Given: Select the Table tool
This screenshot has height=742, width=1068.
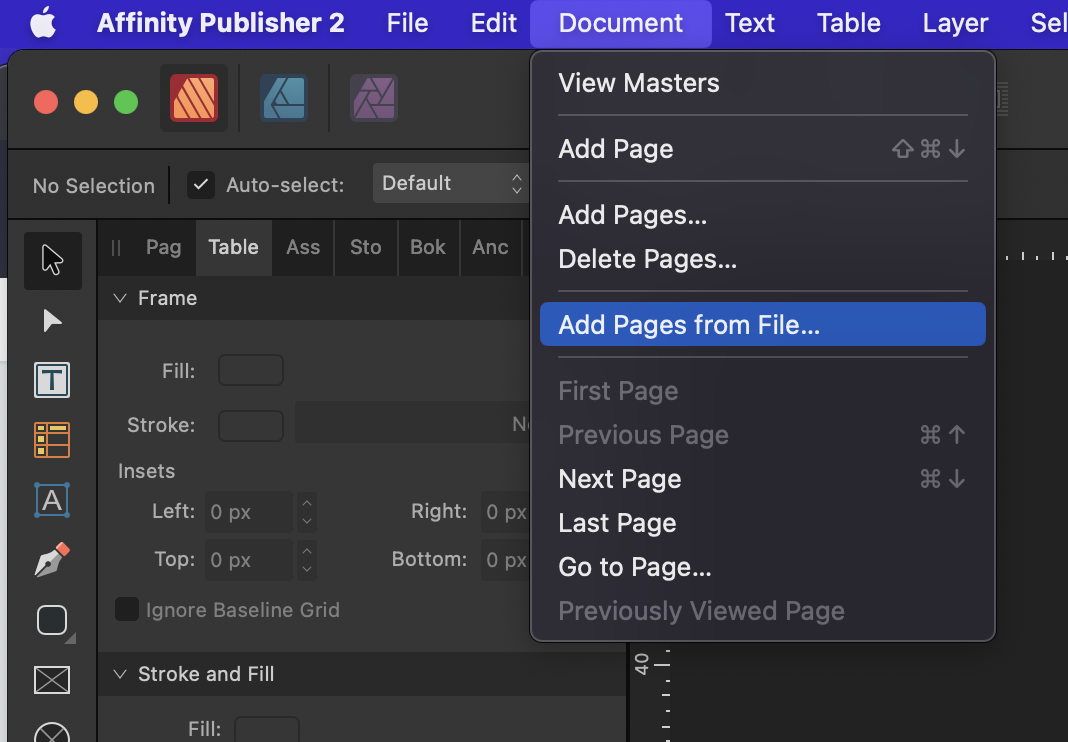Looking at the screenshot, I should point(52,439).
